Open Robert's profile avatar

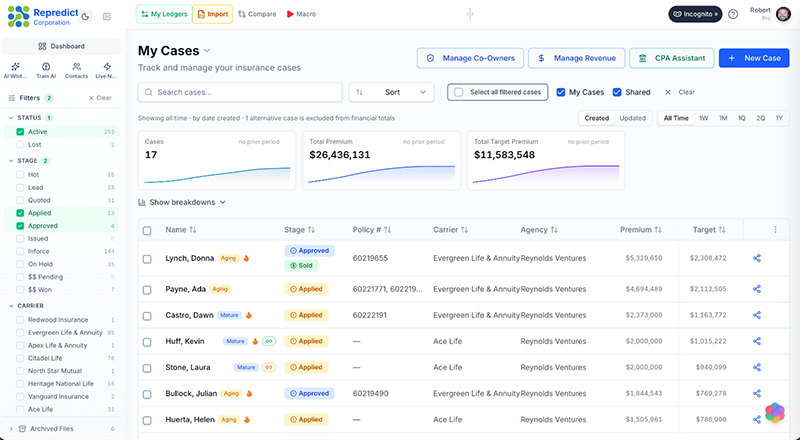coord(783,14)
